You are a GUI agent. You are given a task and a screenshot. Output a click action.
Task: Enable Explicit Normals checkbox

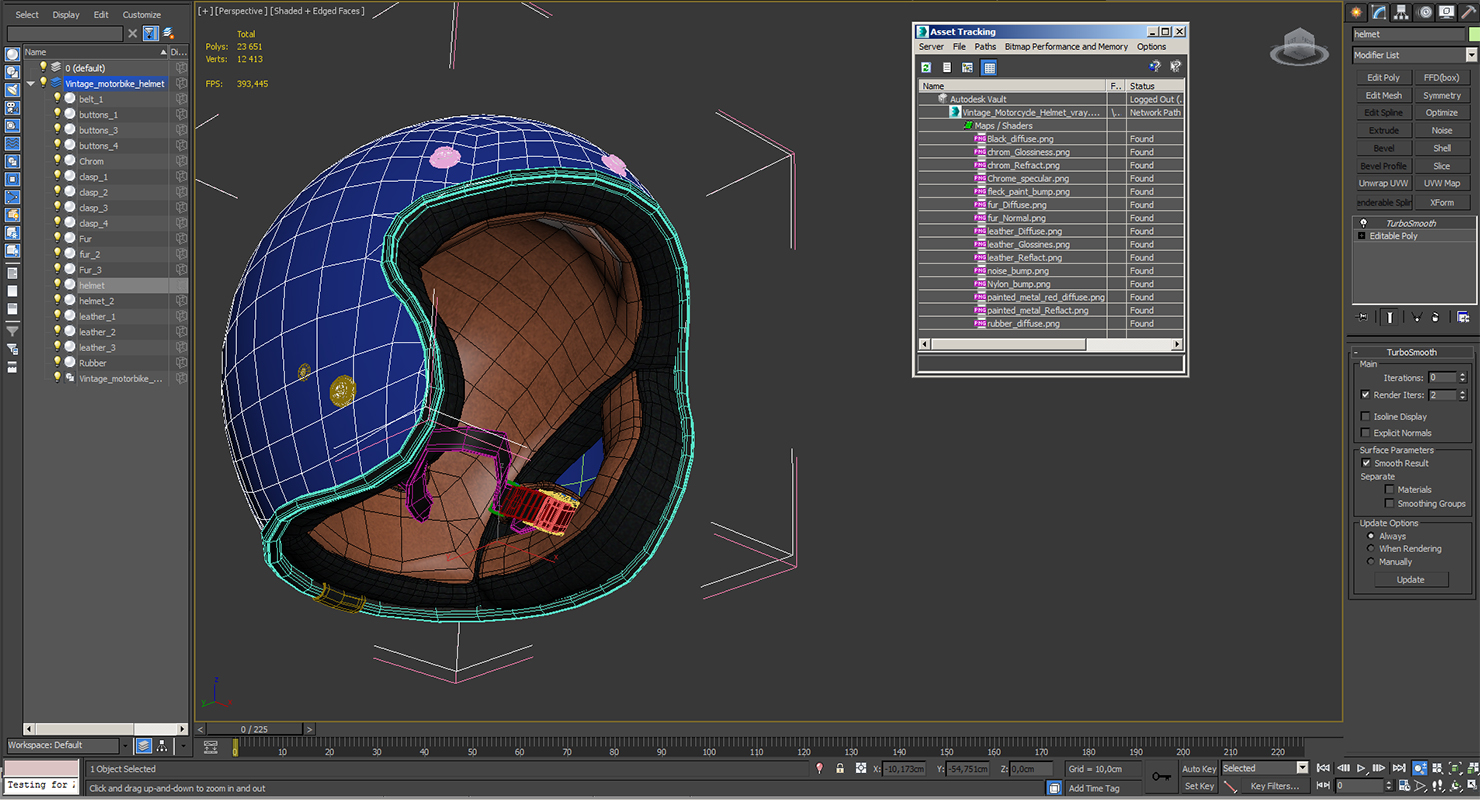coord(1365,433)
